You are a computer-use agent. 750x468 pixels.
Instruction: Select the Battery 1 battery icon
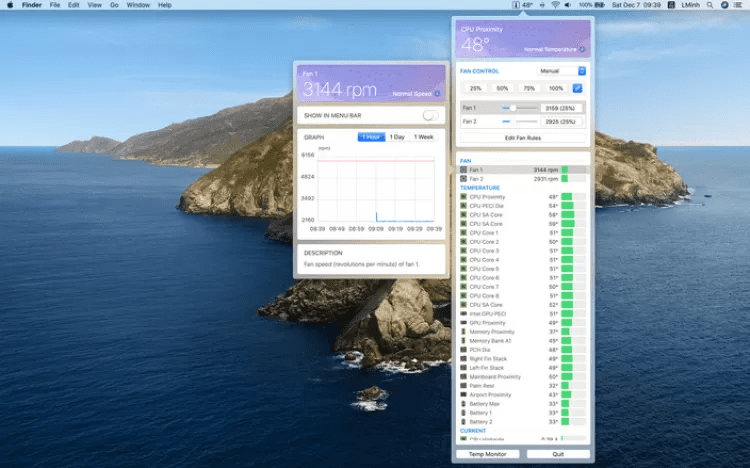tap(463, 412)
